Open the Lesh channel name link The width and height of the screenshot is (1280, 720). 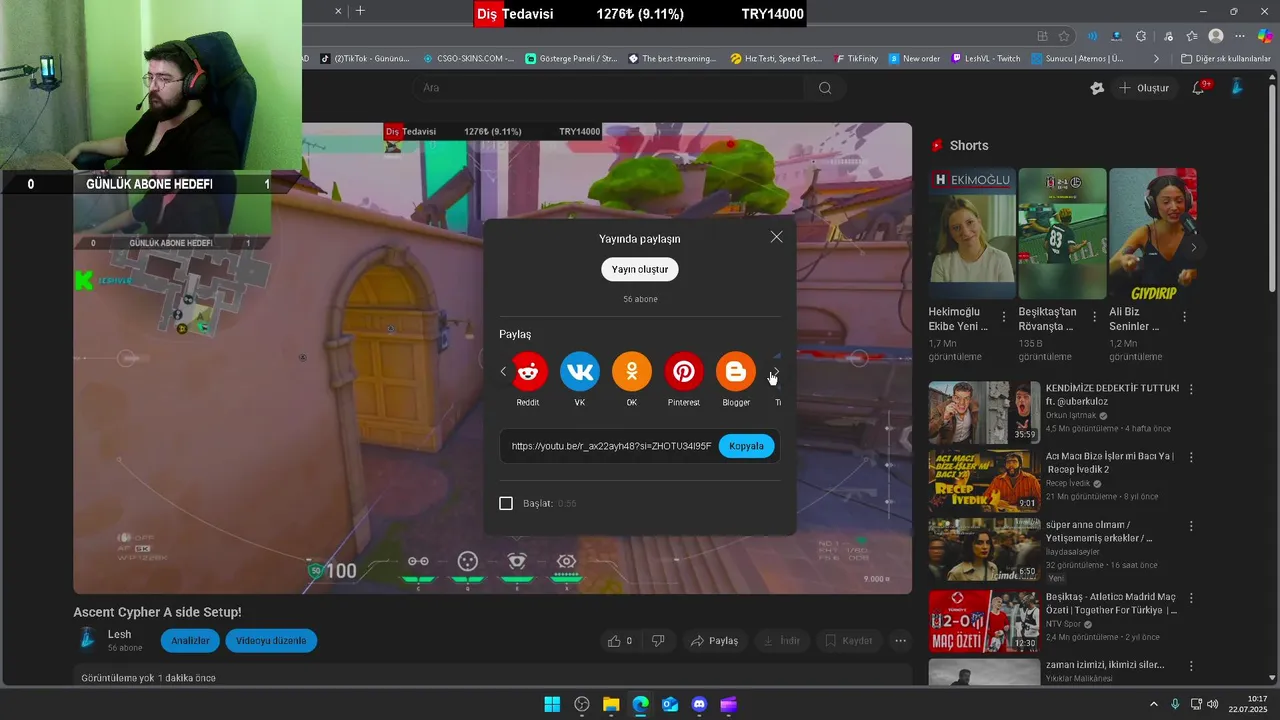coord(119,634)
